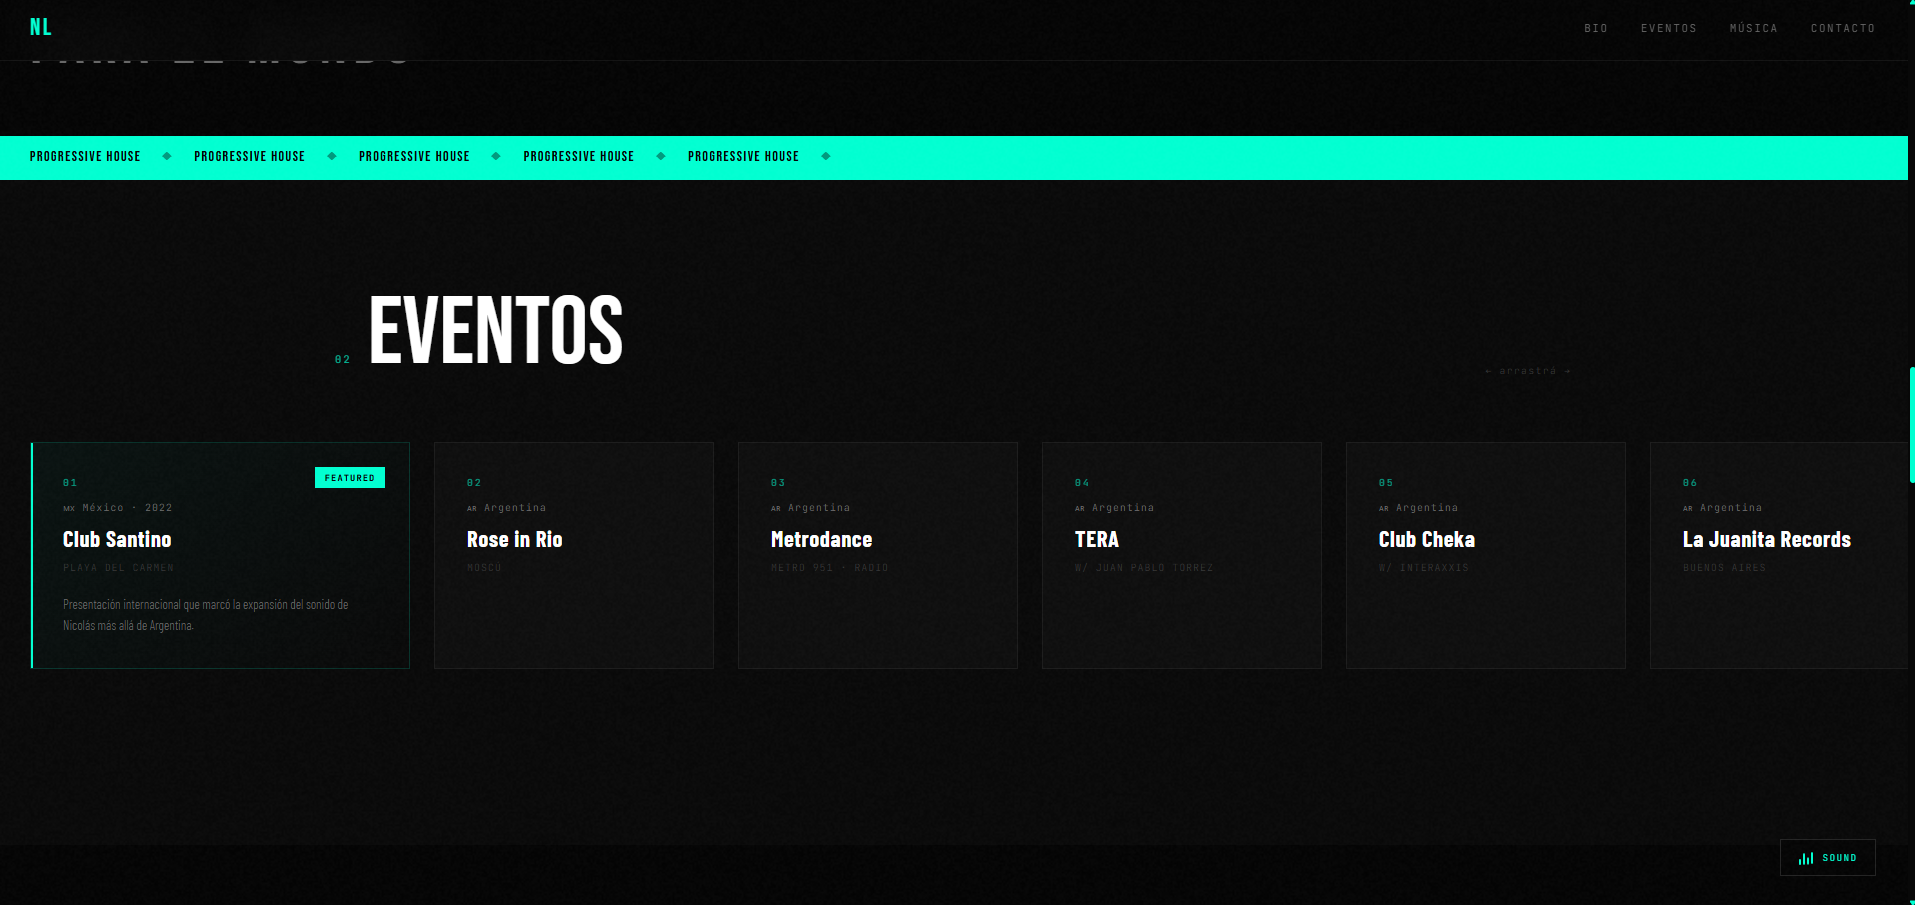
Task: Click the diamond icon after the first PROGRESSIVE HOUSE
Action: 166,156
